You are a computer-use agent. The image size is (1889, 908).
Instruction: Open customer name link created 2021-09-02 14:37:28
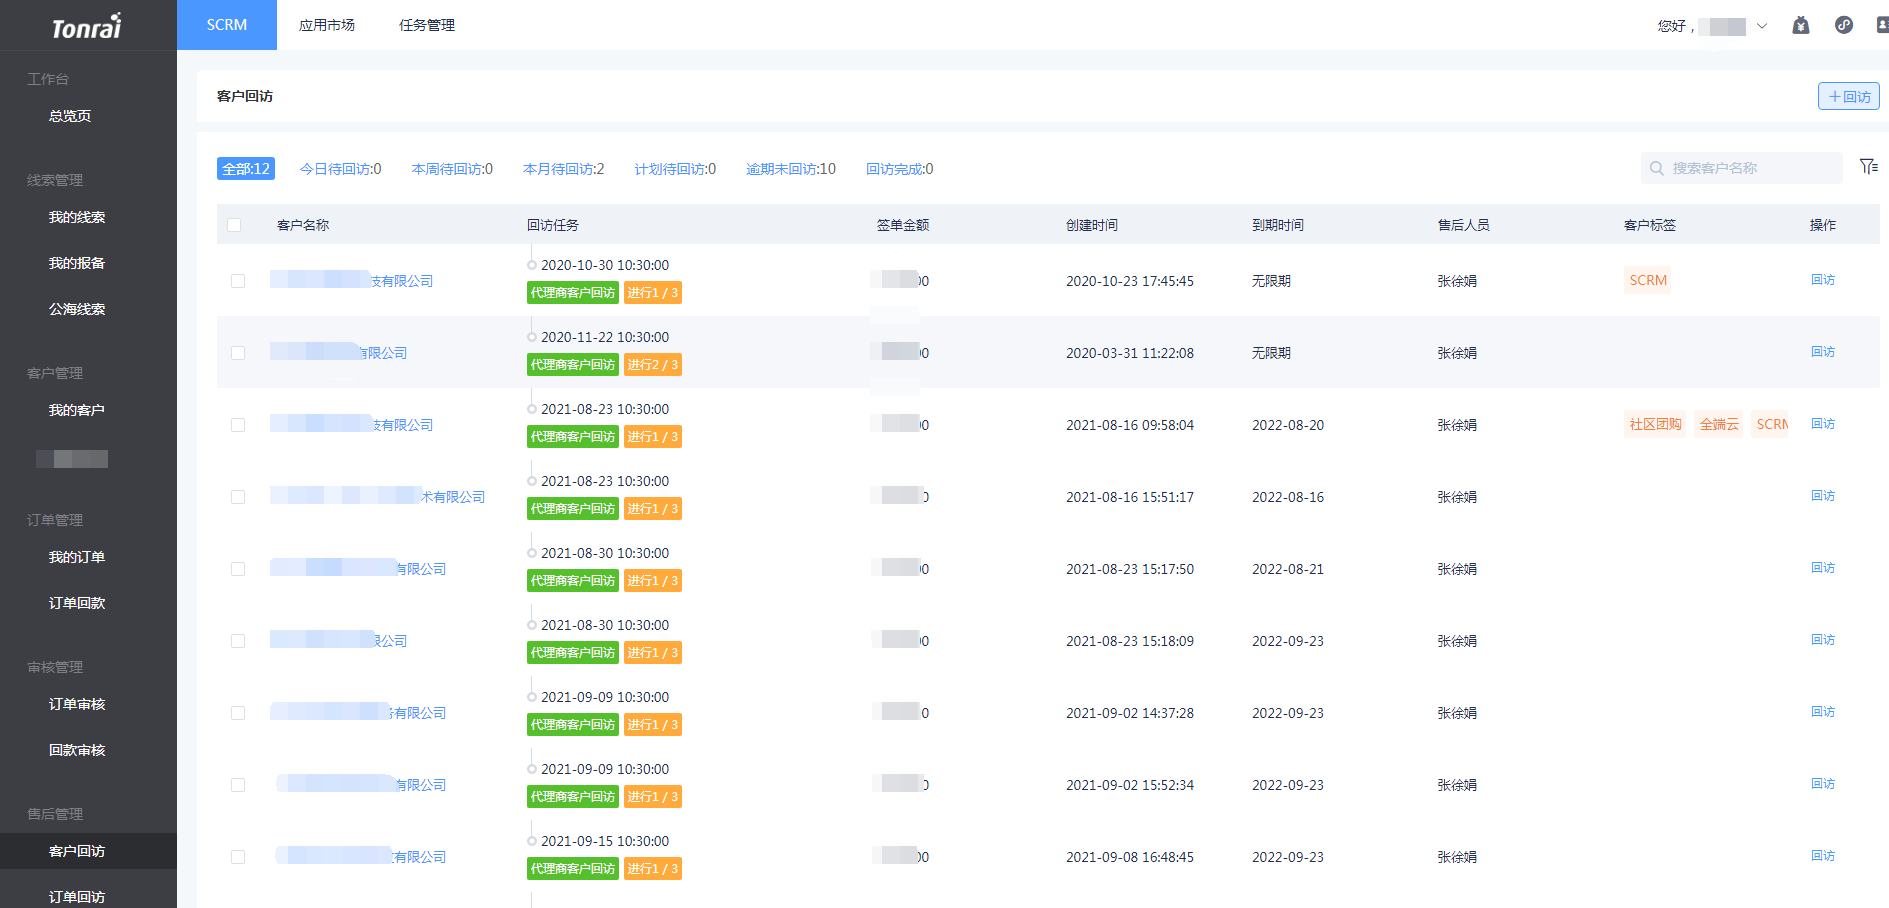(358, 713)
